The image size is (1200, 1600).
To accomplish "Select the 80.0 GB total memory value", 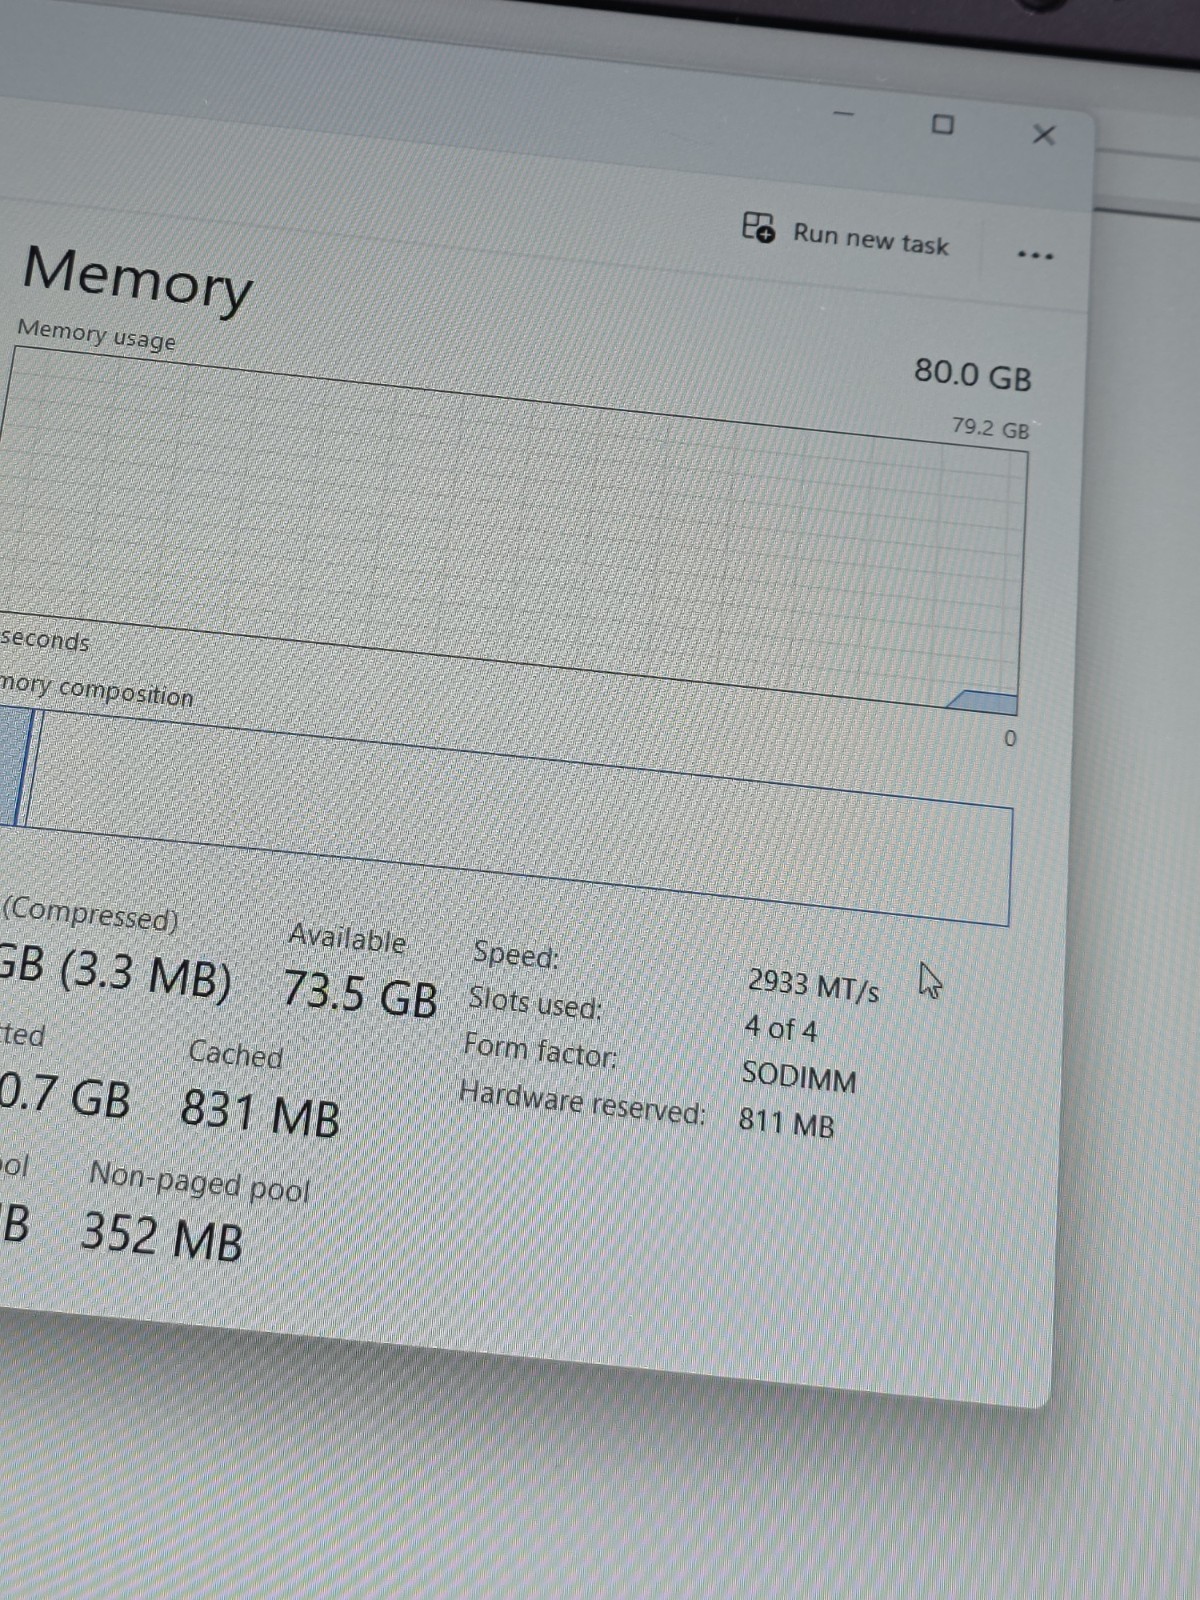I will coord(972,374).
